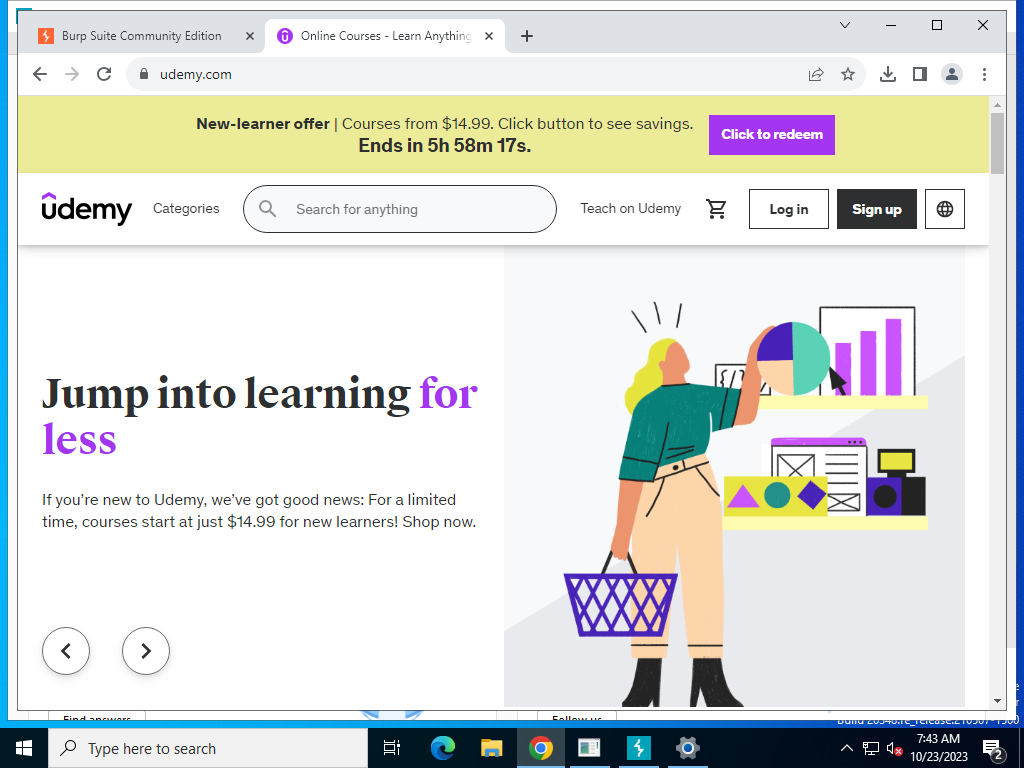Open the network tray icon
Screen dimensions: 1024x768
point(871,748)
